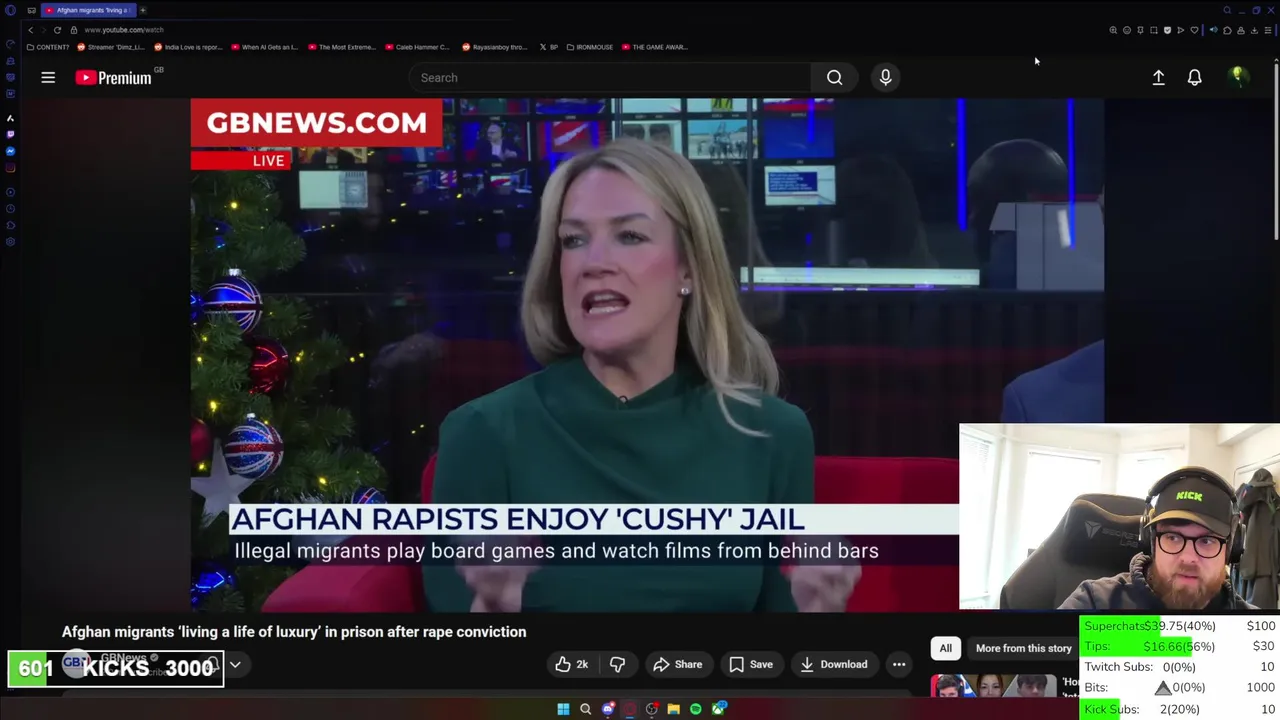Open the YouTube hamburger guide menu
The height and width of the screenshot is (720, 1280).
point(48,77)
